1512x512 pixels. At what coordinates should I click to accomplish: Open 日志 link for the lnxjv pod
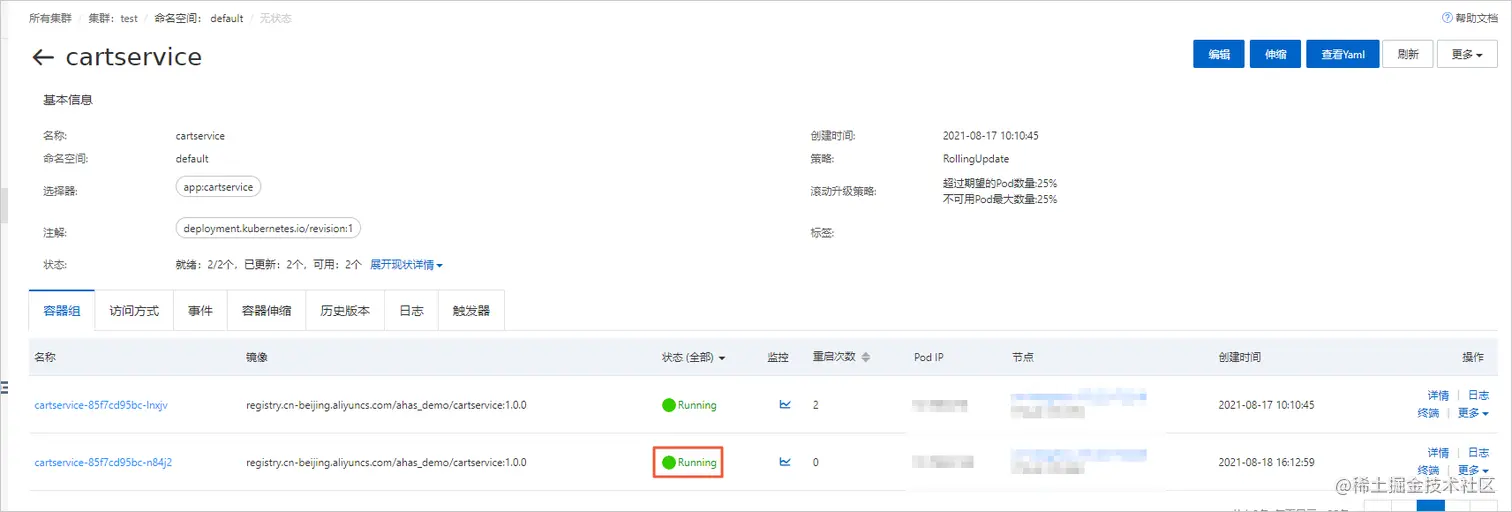click(1478, 396)
